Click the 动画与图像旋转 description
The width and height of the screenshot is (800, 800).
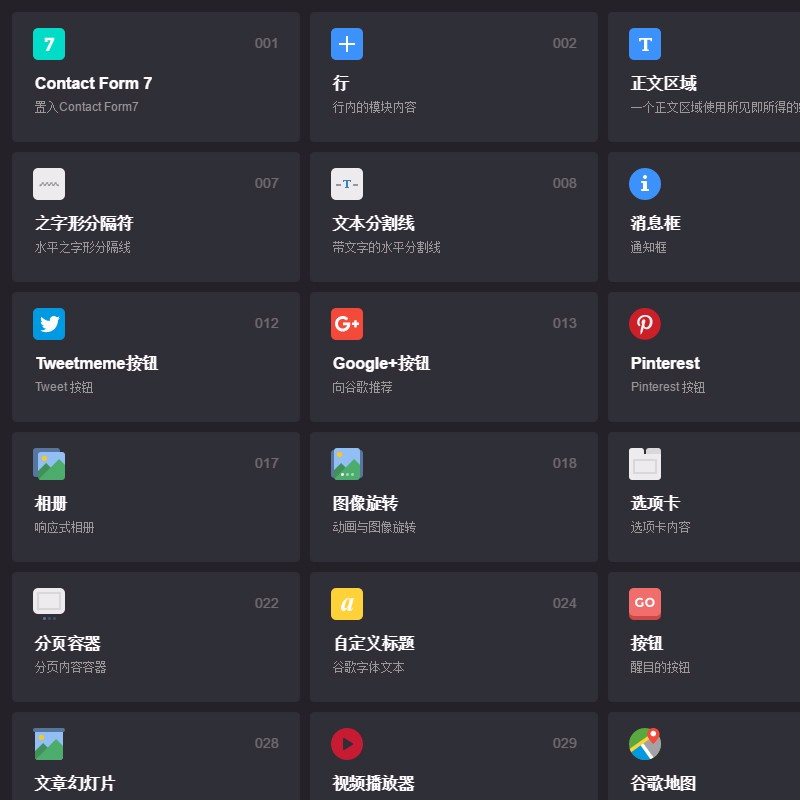[374, 527]
